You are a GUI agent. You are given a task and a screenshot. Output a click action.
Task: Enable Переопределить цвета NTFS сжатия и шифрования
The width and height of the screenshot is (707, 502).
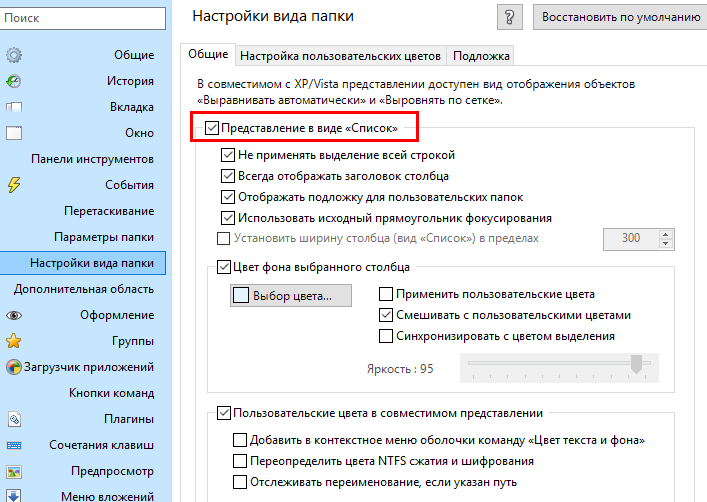240,461
